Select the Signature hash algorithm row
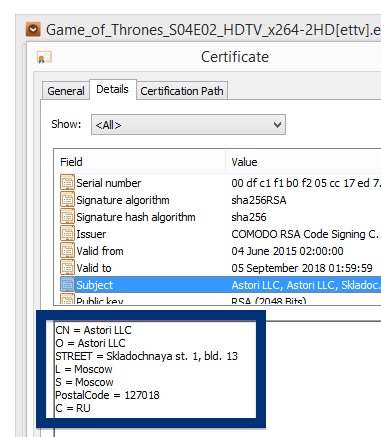 [x=218, y=217]
